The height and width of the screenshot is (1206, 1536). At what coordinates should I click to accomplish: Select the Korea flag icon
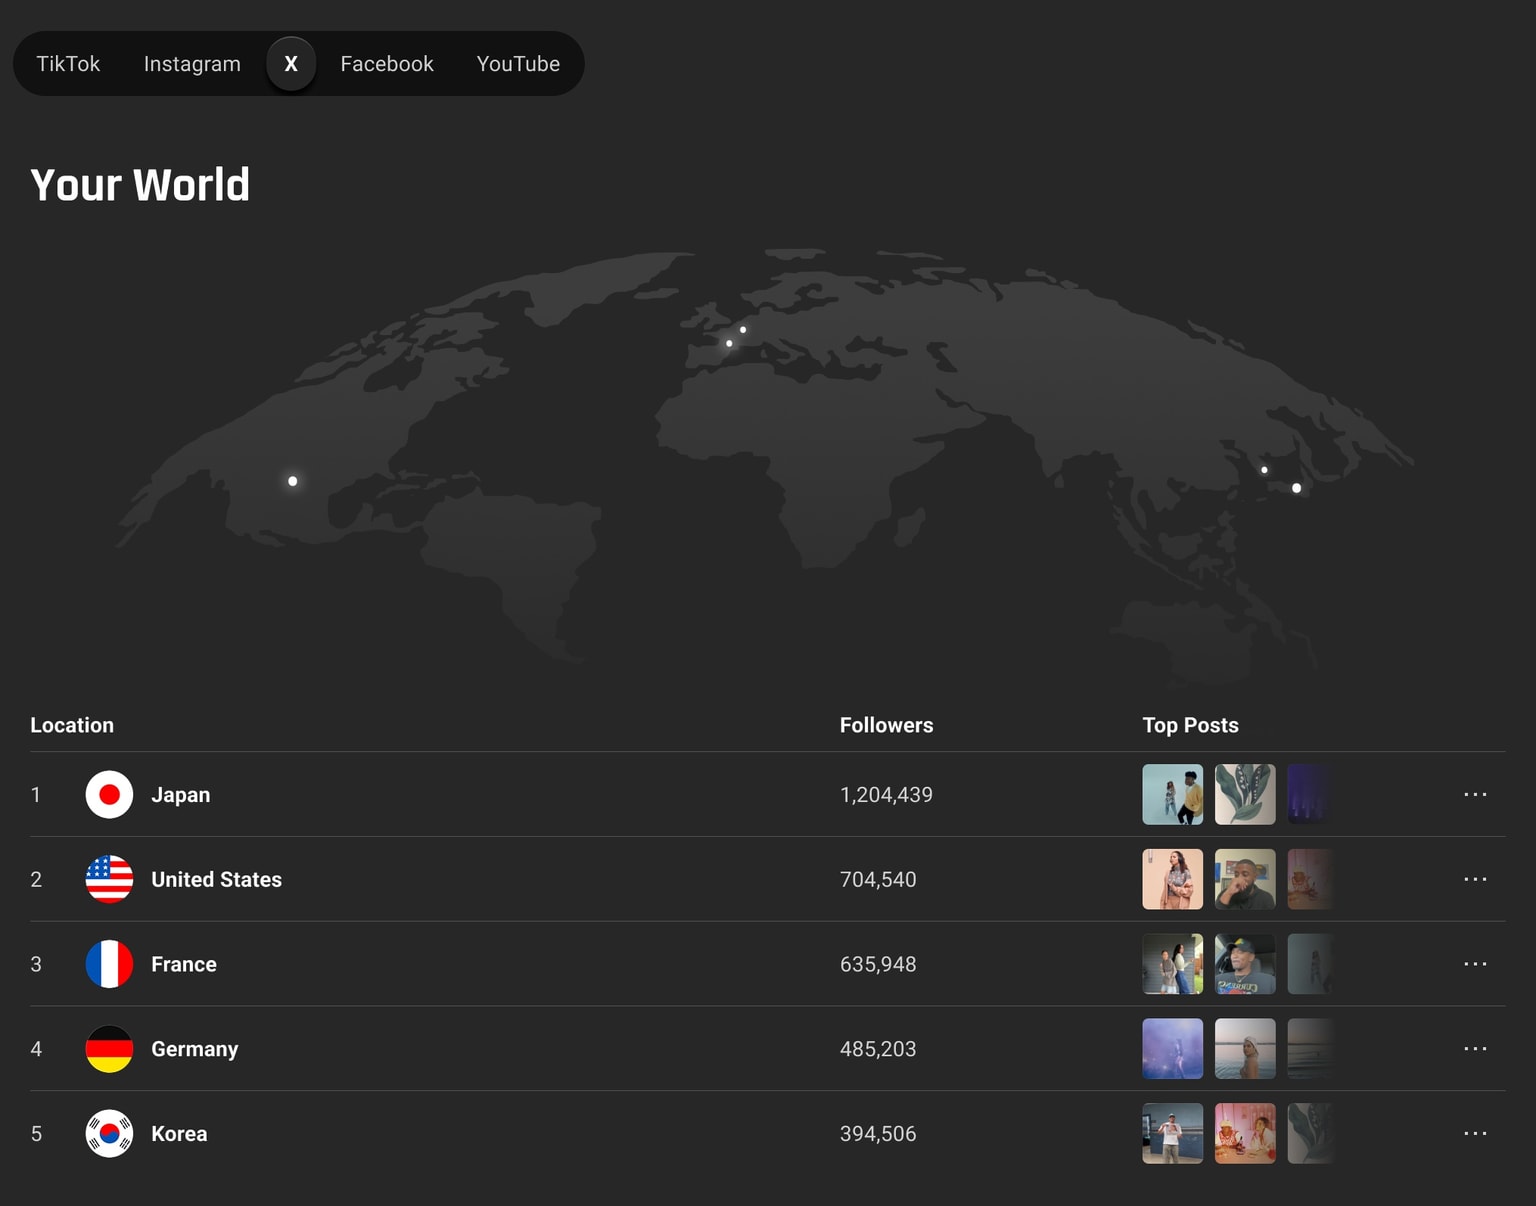[109, 1134]
